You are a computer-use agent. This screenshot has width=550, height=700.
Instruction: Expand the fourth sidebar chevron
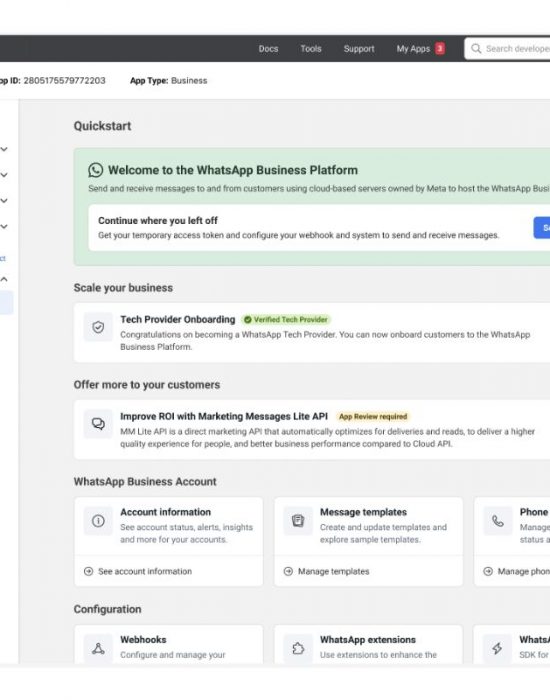(4, 227)
